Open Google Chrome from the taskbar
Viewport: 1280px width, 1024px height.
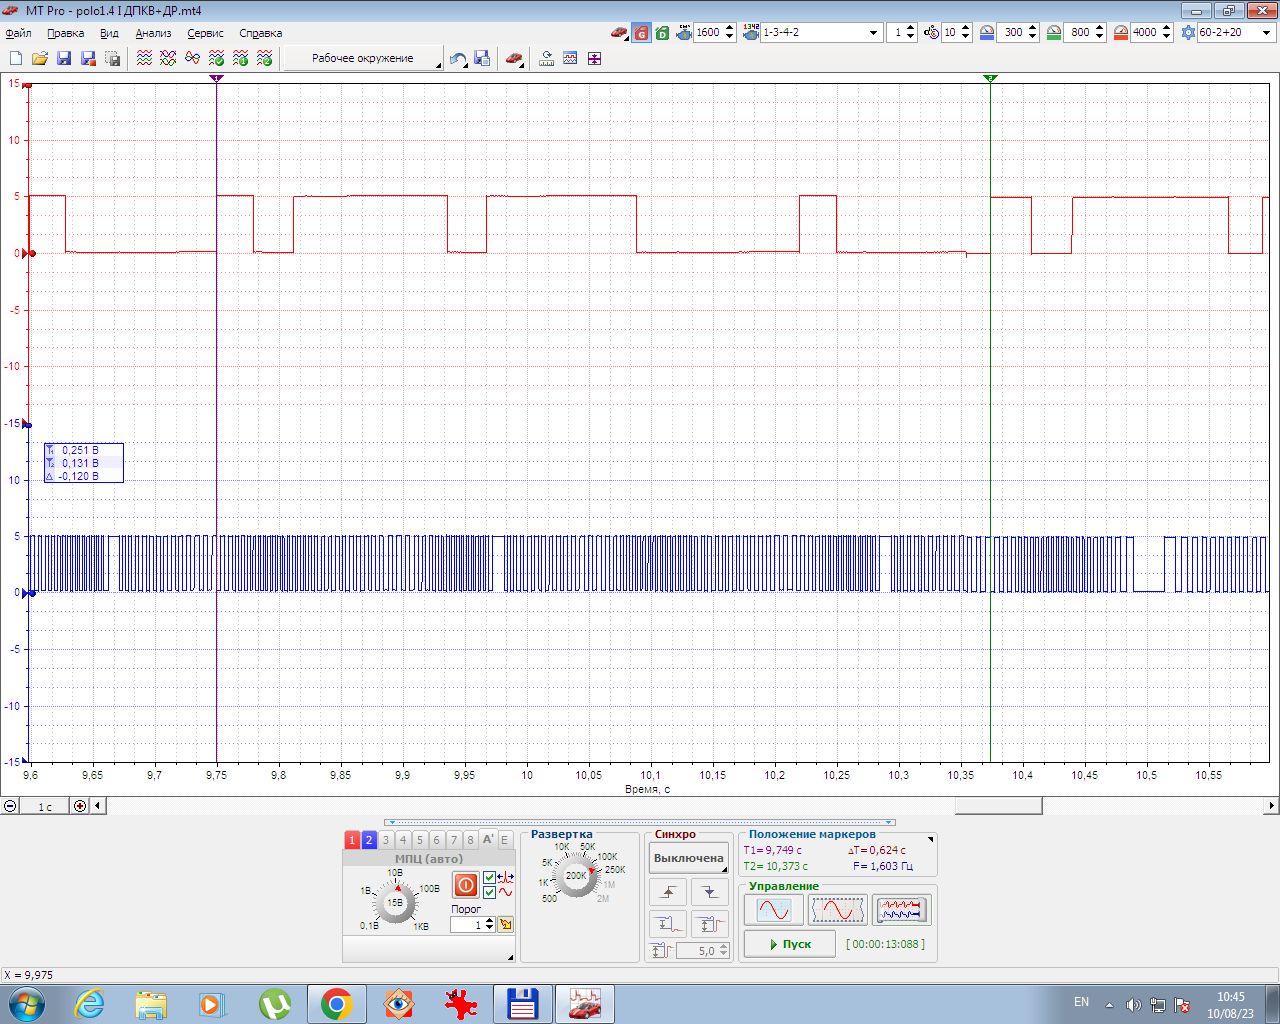tap(336, 1004)
